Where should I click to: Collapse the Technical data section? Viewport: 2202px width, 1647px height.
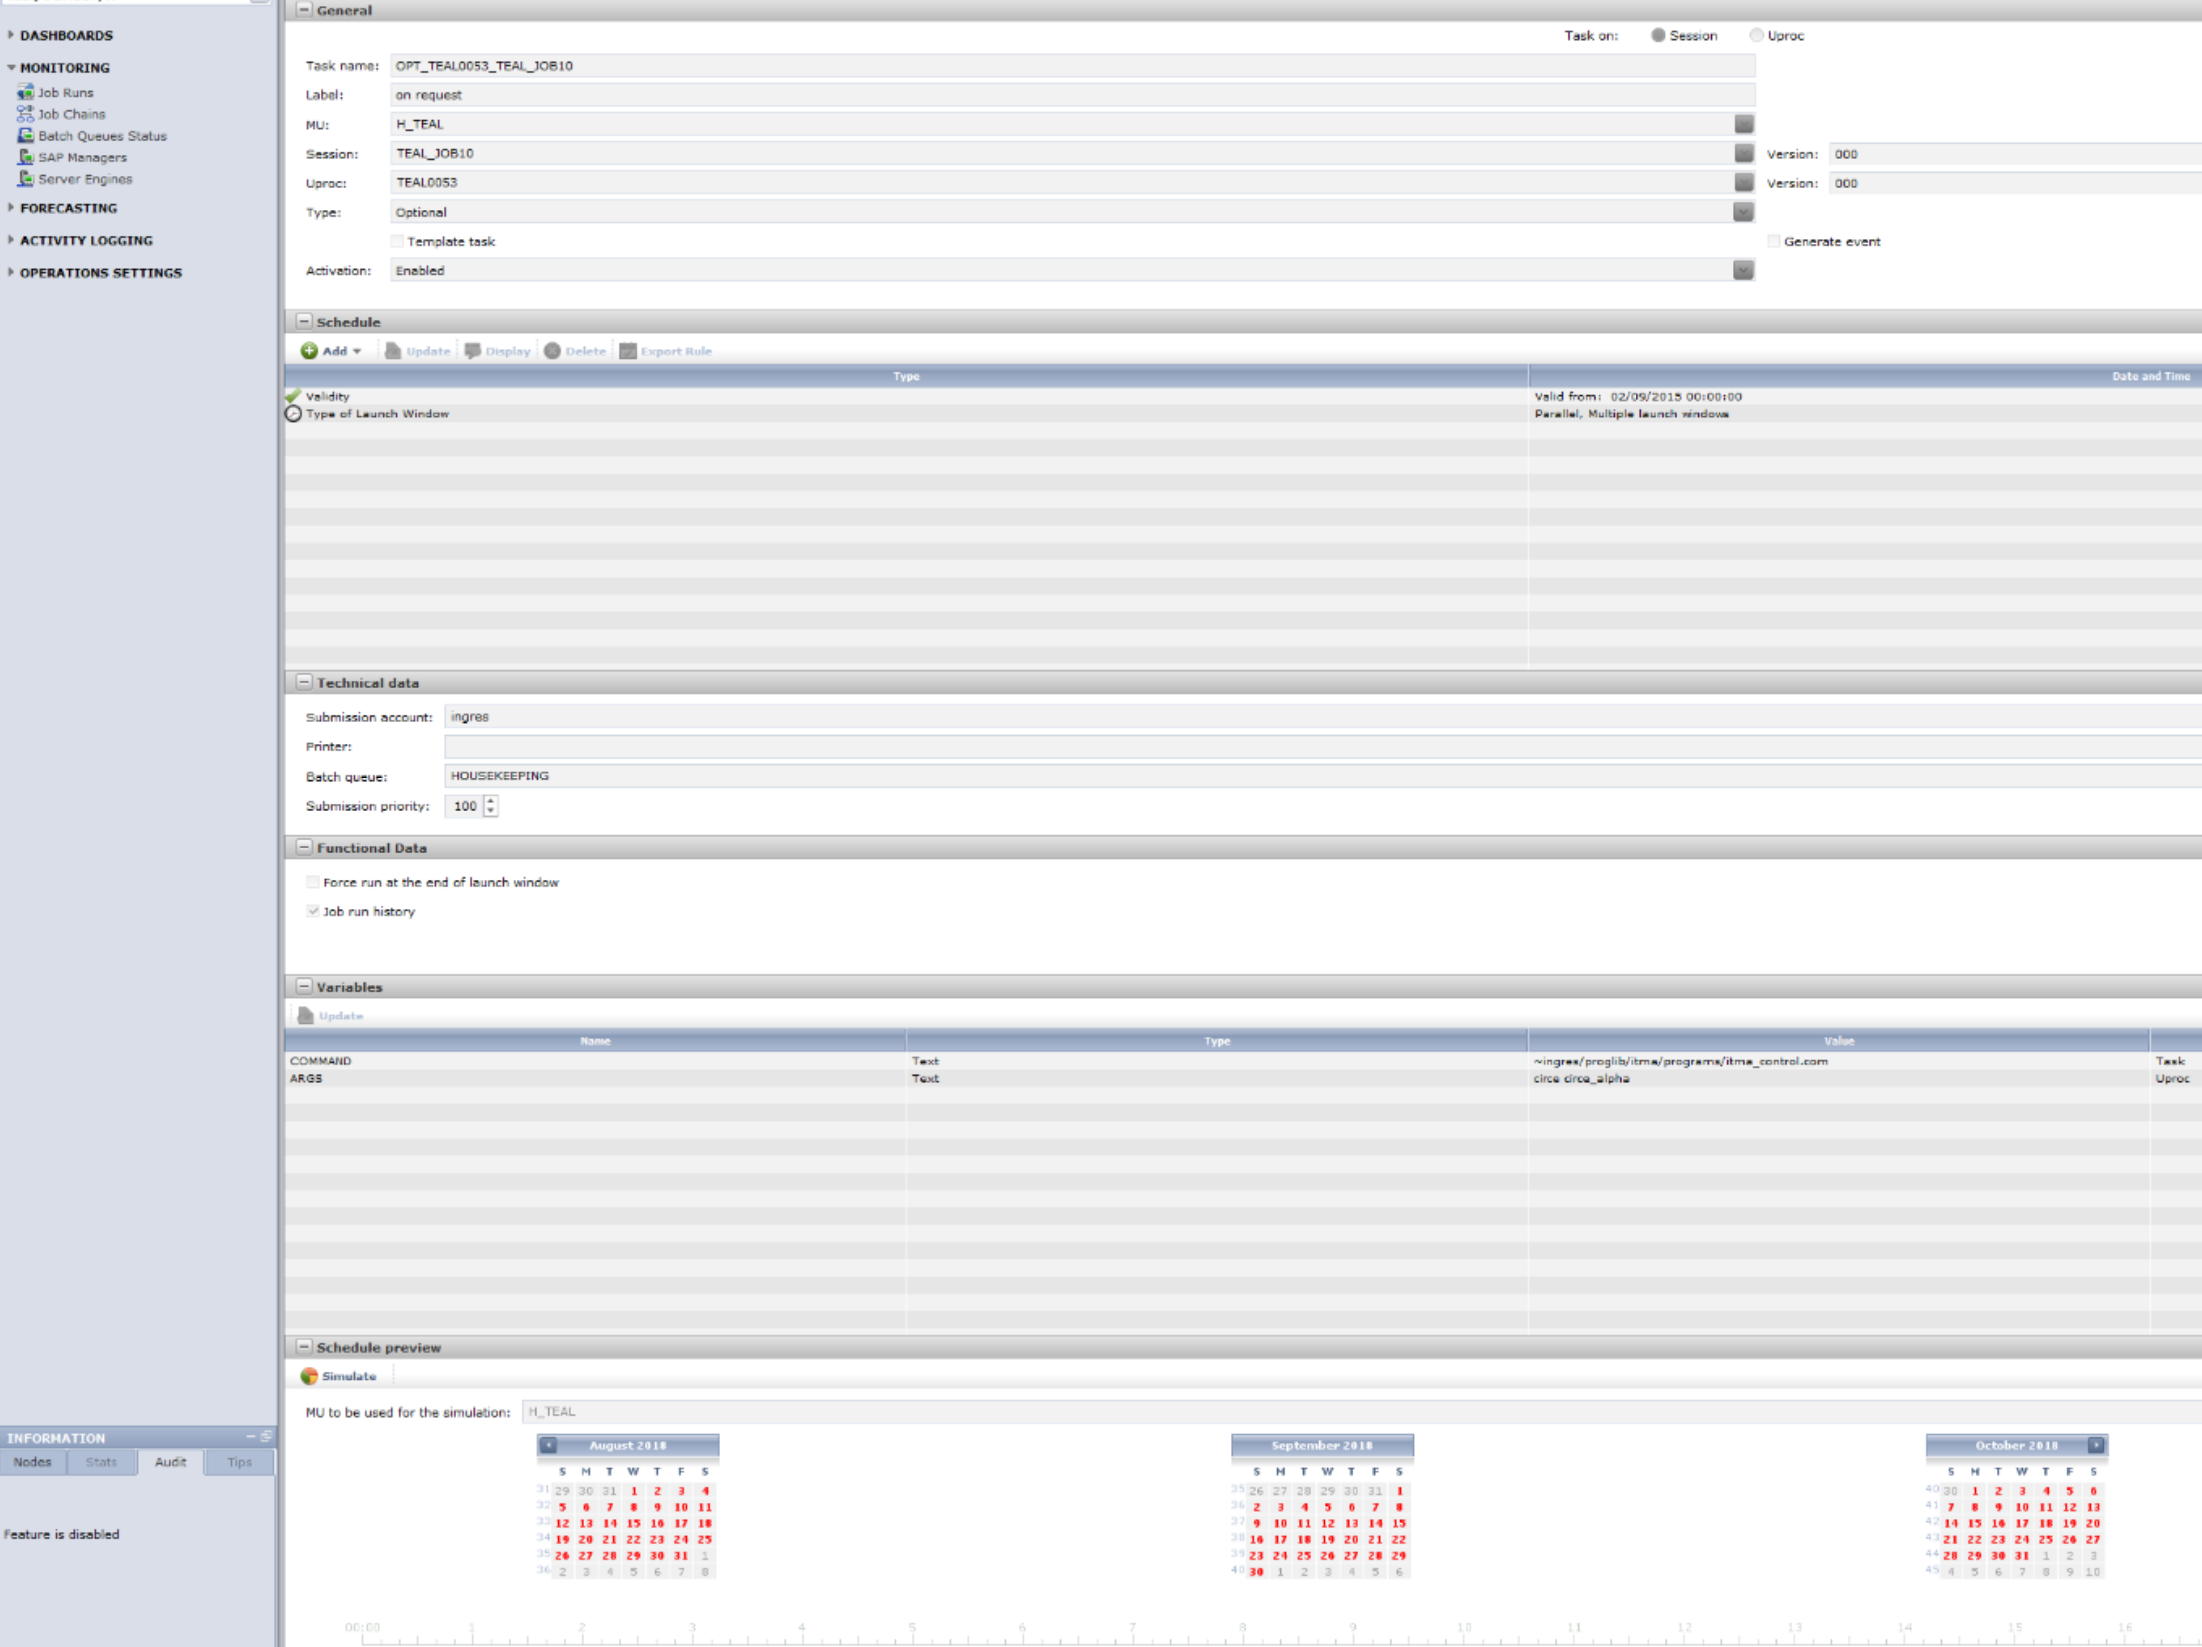(304, 682)
